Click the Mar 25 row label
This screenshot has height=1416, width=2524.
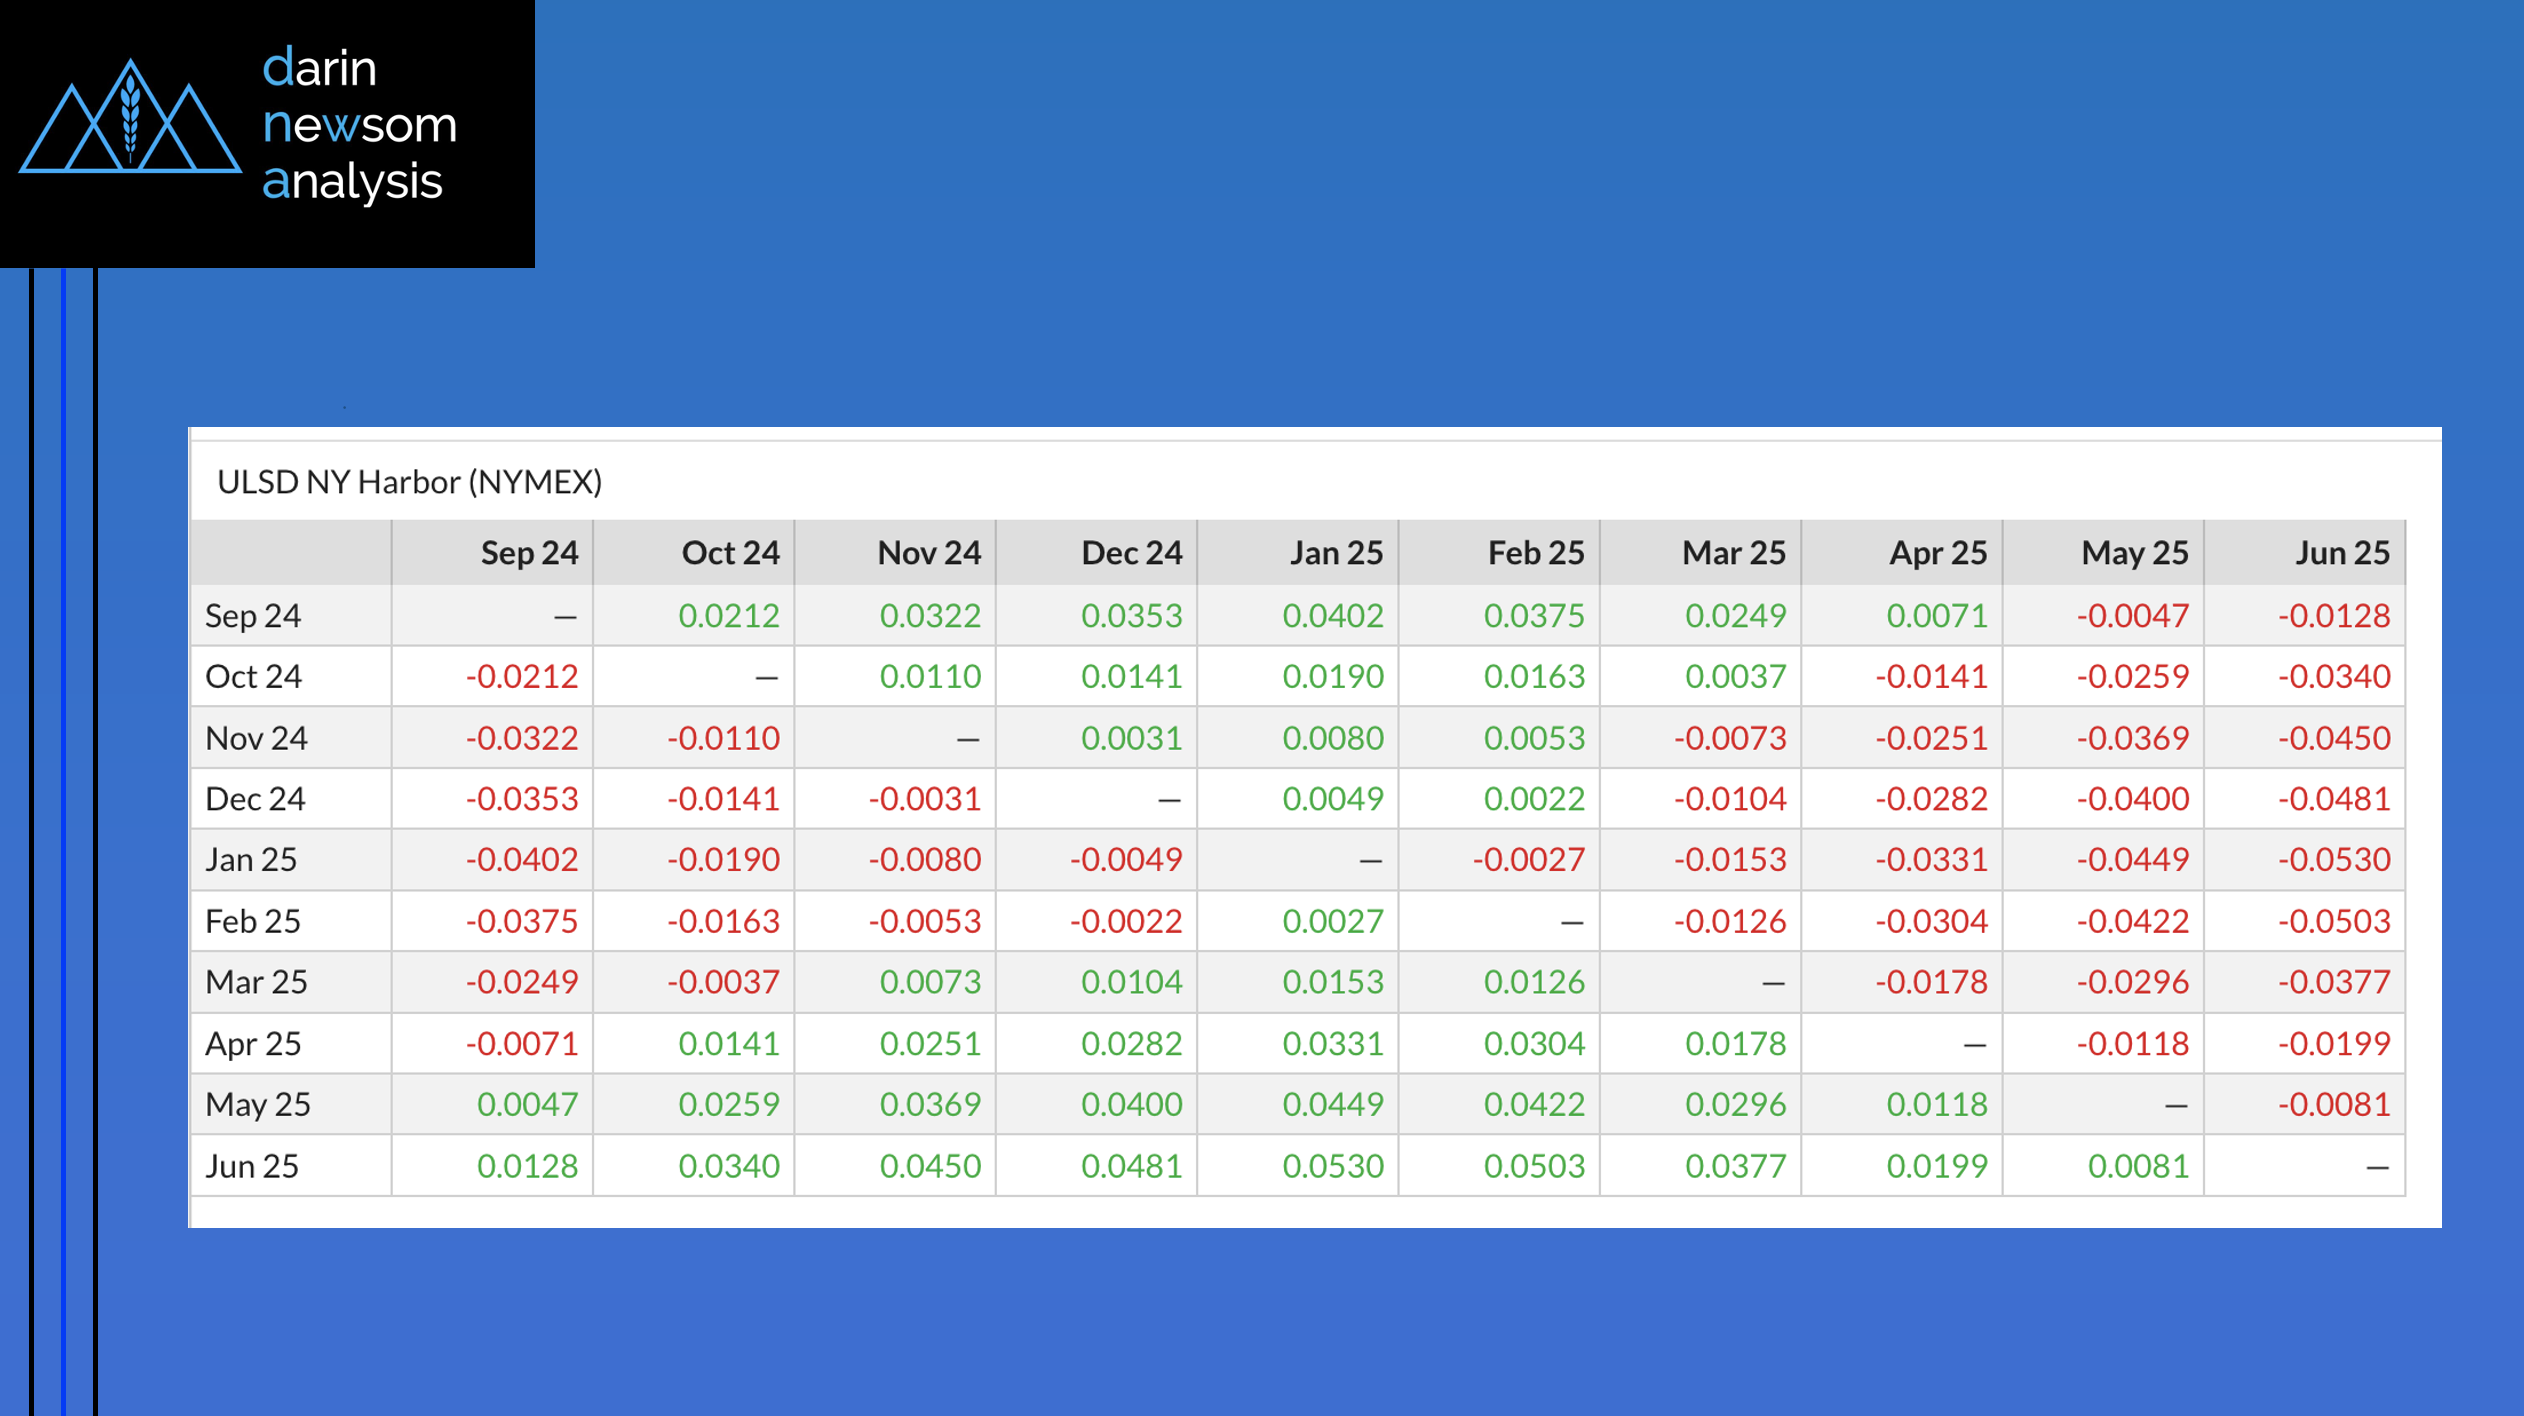point(256,982)
